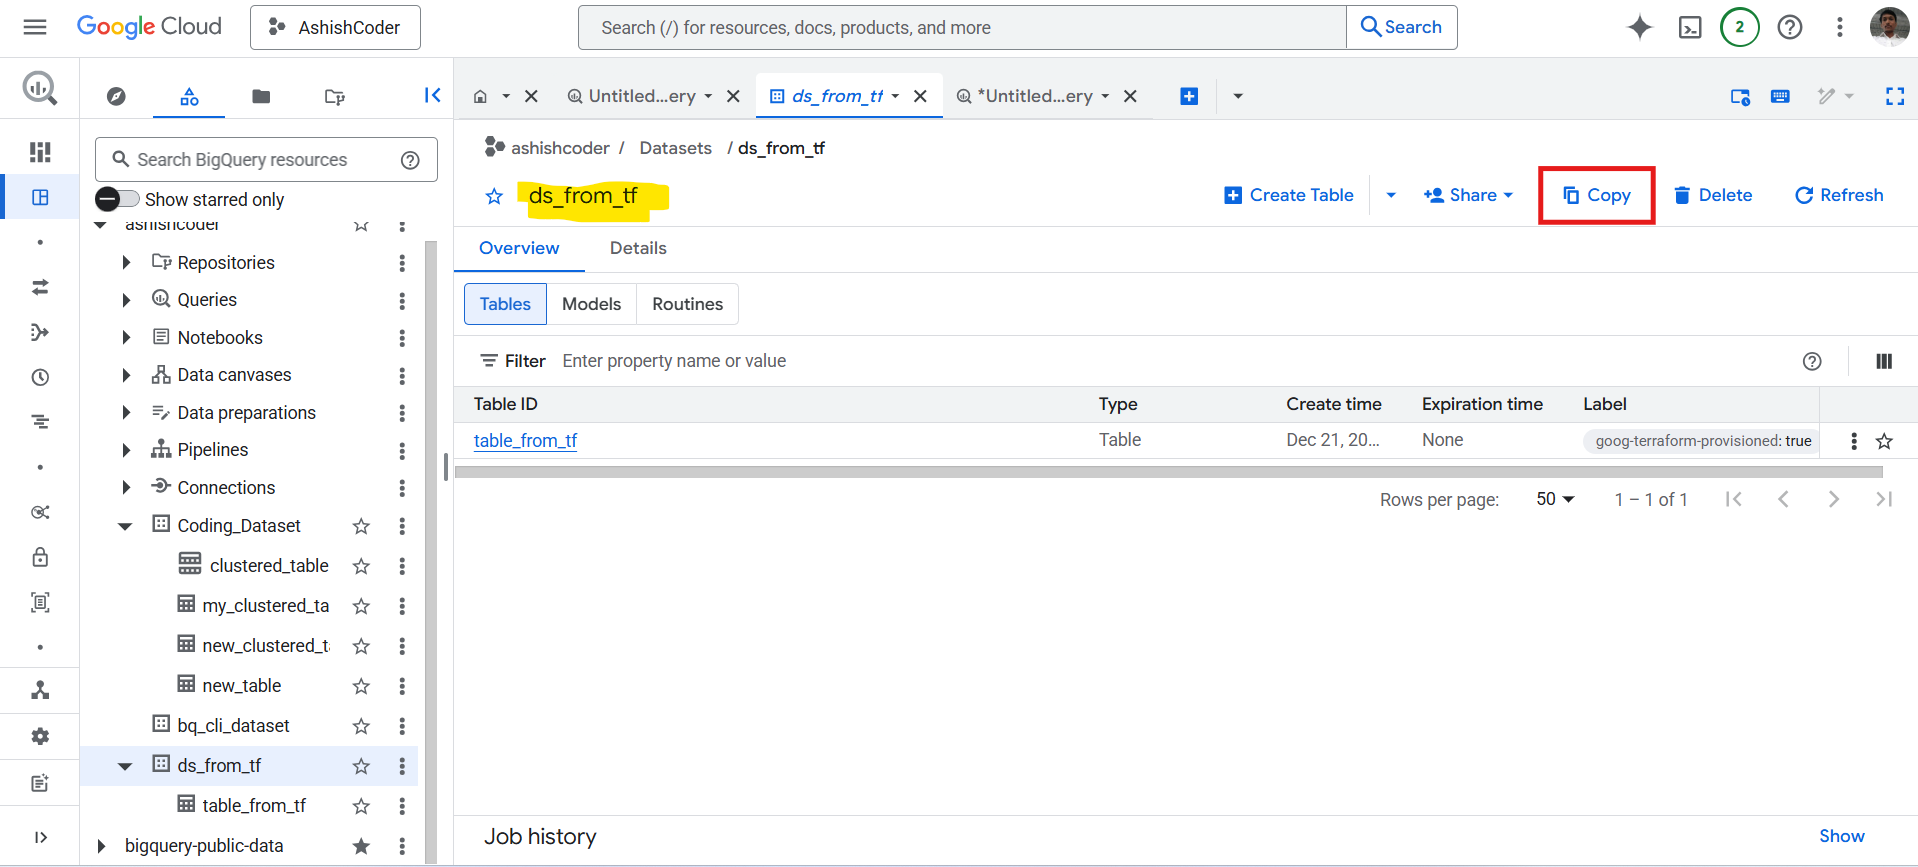Star table_from_tf row in table list
The image size is (1918, 867).
pos(1884,441)
